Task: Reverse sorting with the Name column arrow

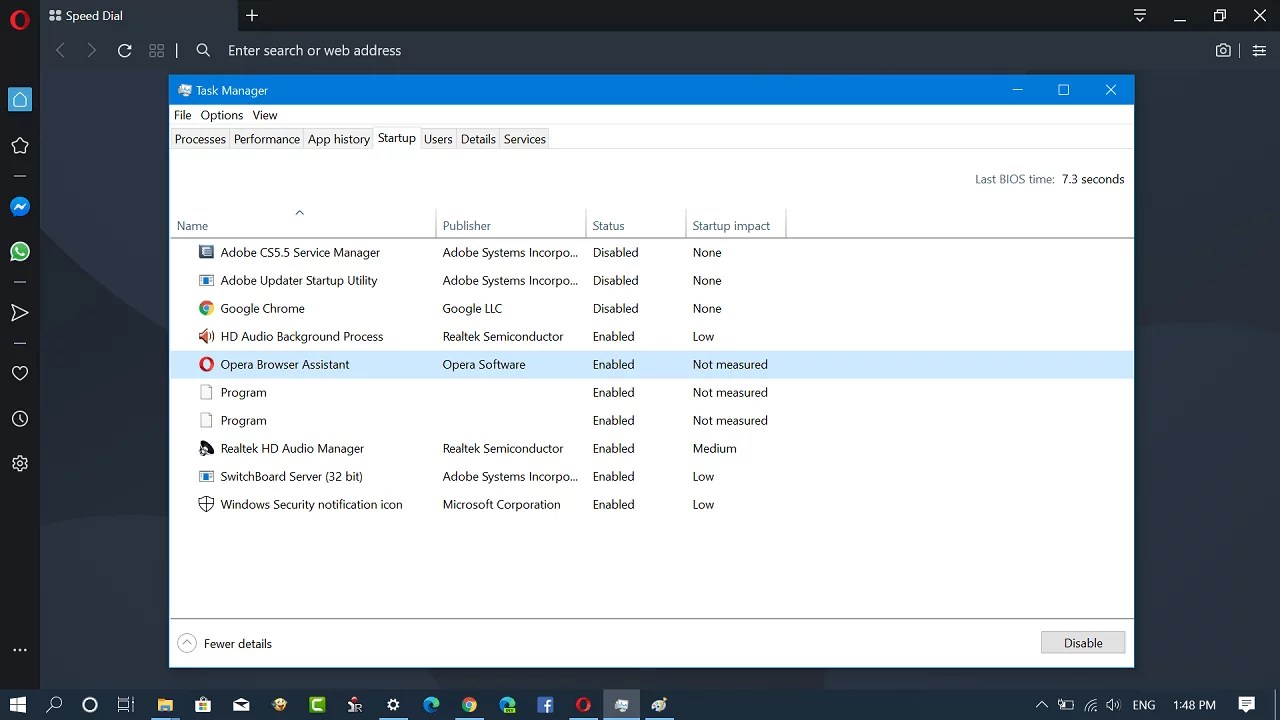Action: coord(299,212)
